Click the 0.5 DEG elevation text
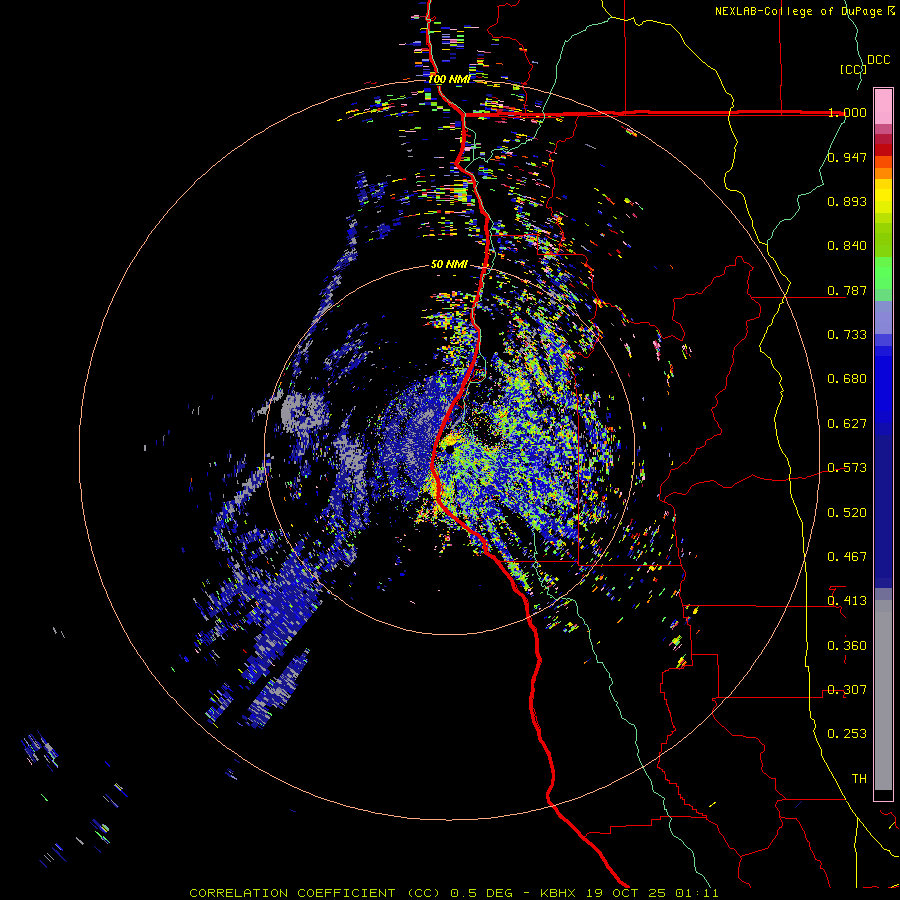900x900 pixels. pyautogui.click(x=481, y=893)
